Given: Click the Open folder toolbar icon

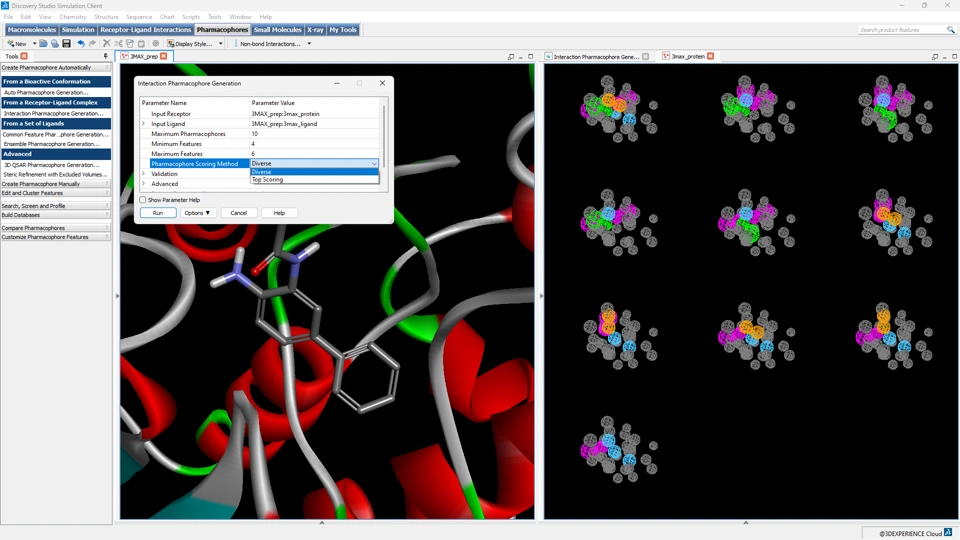Looking at the screenshot, I should (43, 43).
